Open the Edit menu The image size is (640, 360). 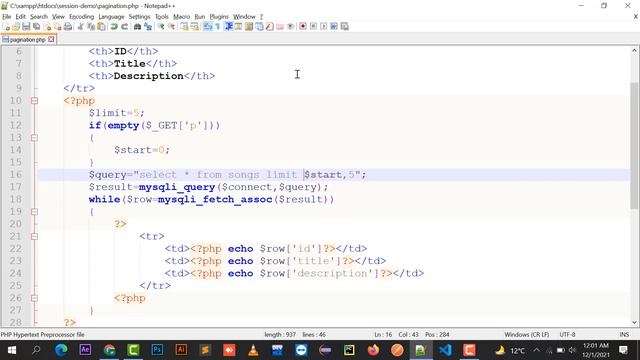coord(20,17)
